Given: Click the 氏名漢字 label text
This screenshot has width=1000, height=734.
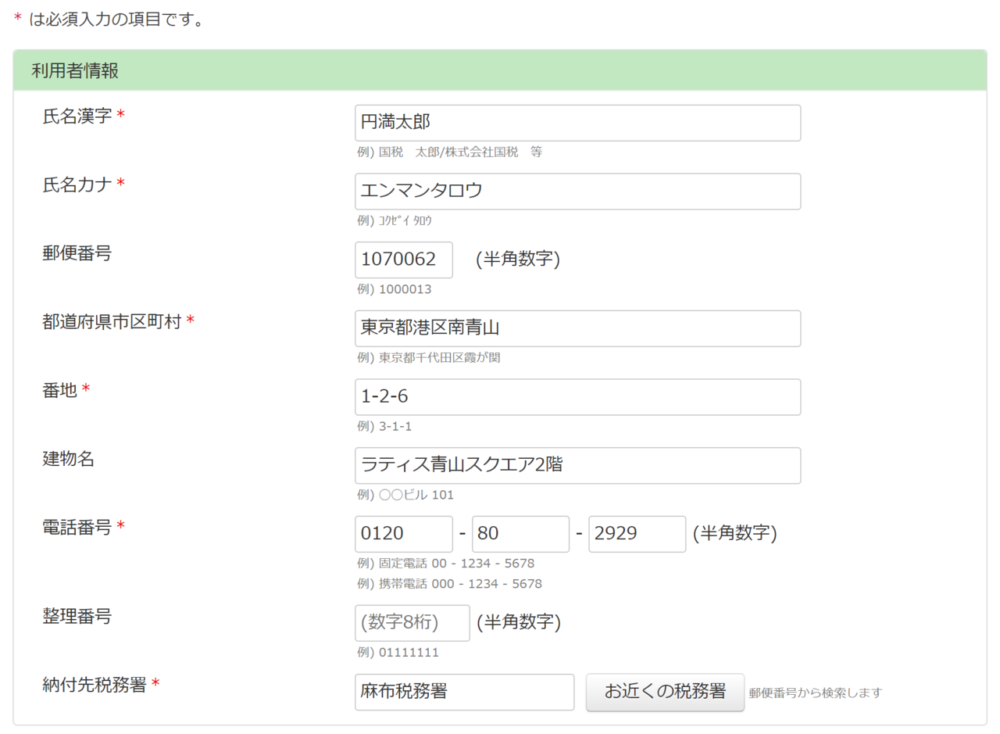Looking at the screenshot, I should pyautogui.click(x=77, y=116).
